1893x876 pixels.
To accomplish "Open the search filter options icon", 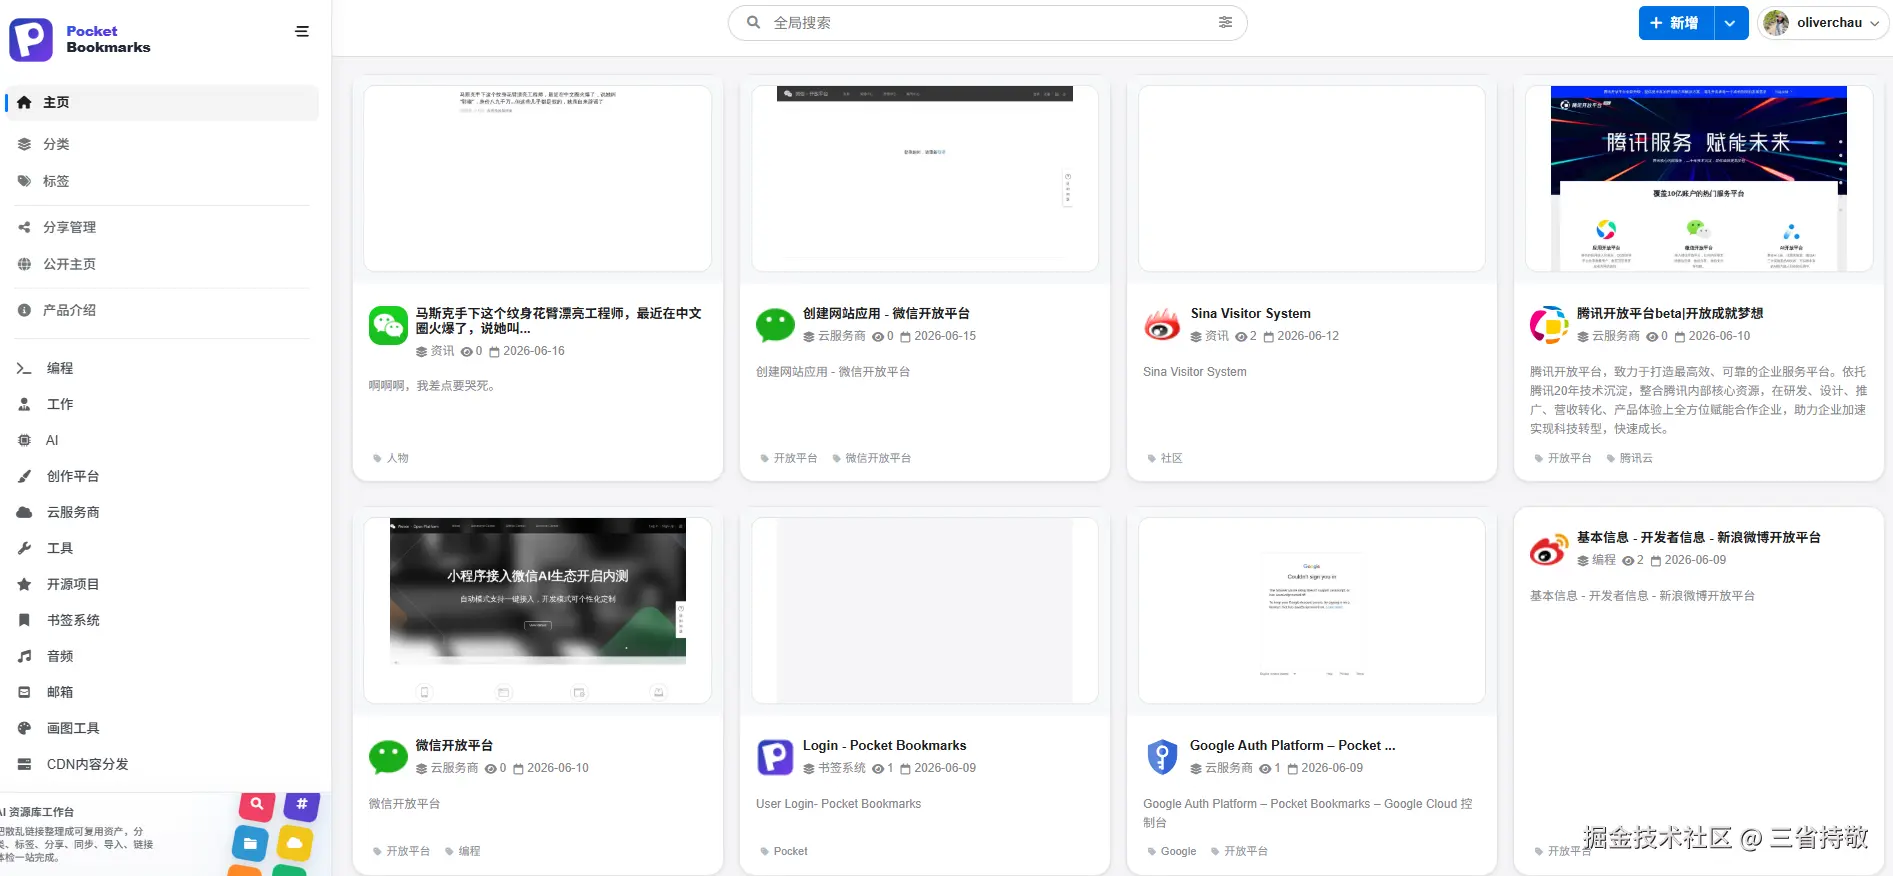I will pos(1225,22).
